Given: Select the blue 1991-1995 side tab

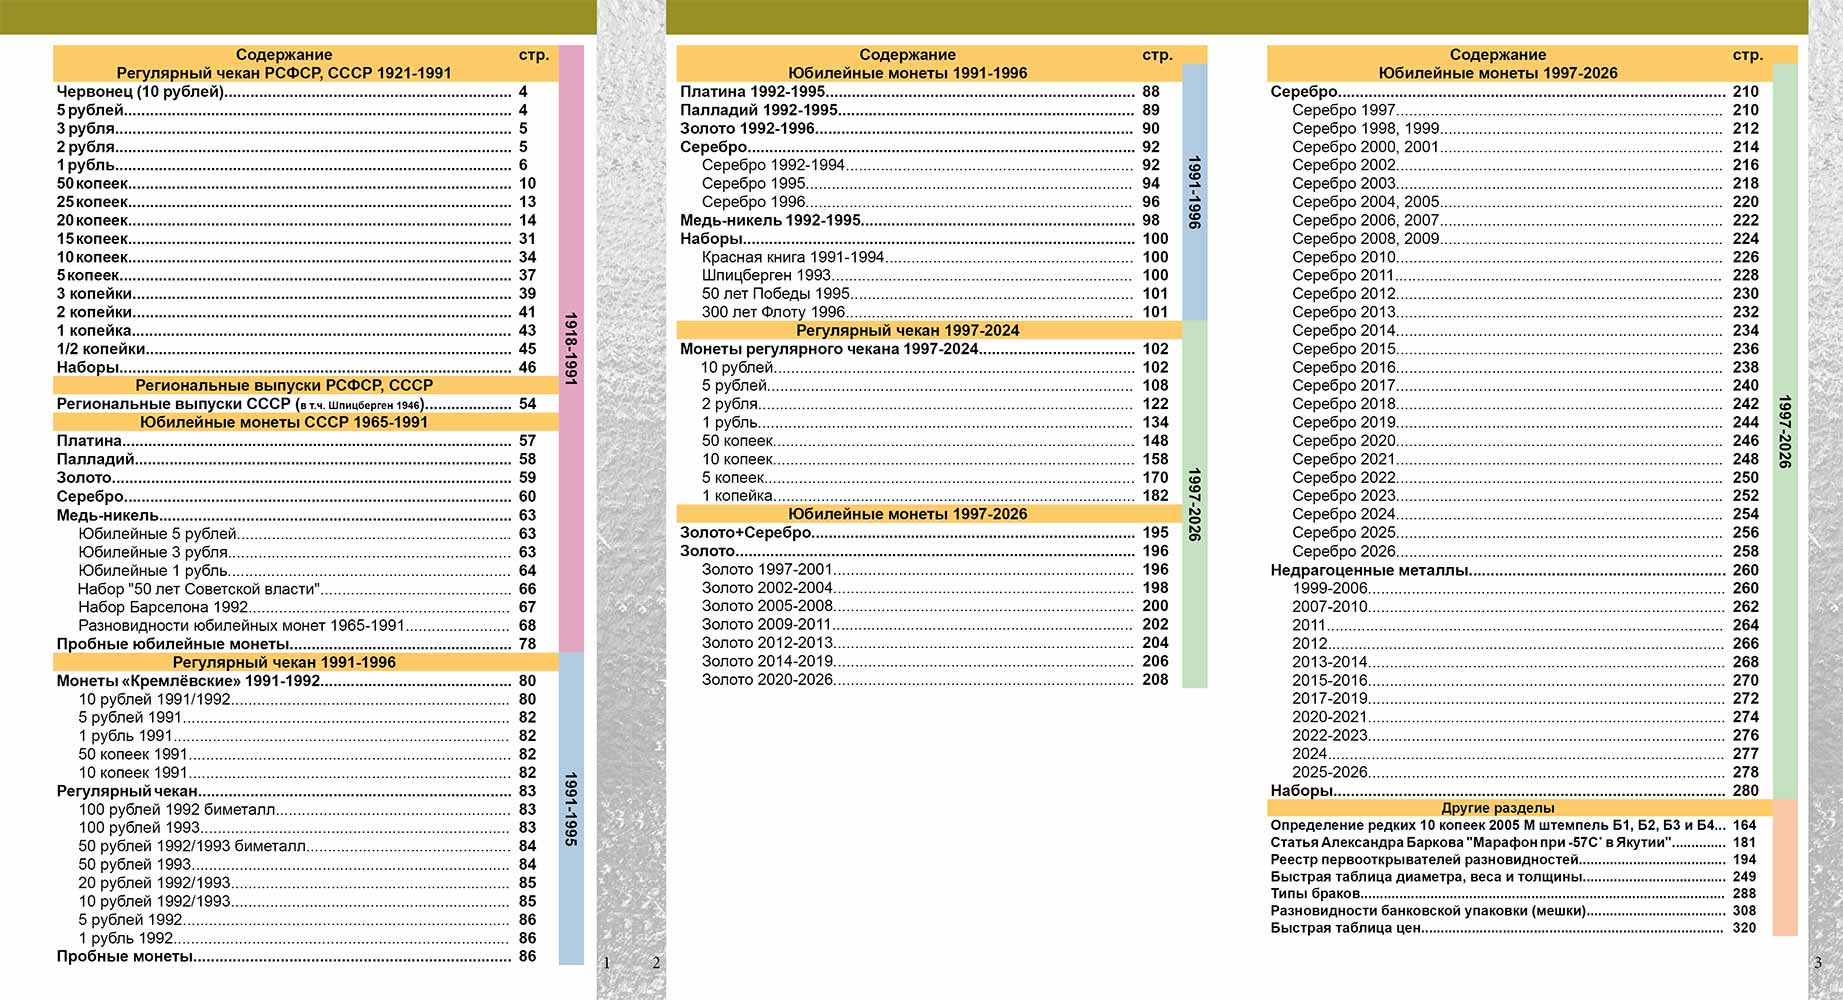Looking at the screenshot, I should click(571, 808).
